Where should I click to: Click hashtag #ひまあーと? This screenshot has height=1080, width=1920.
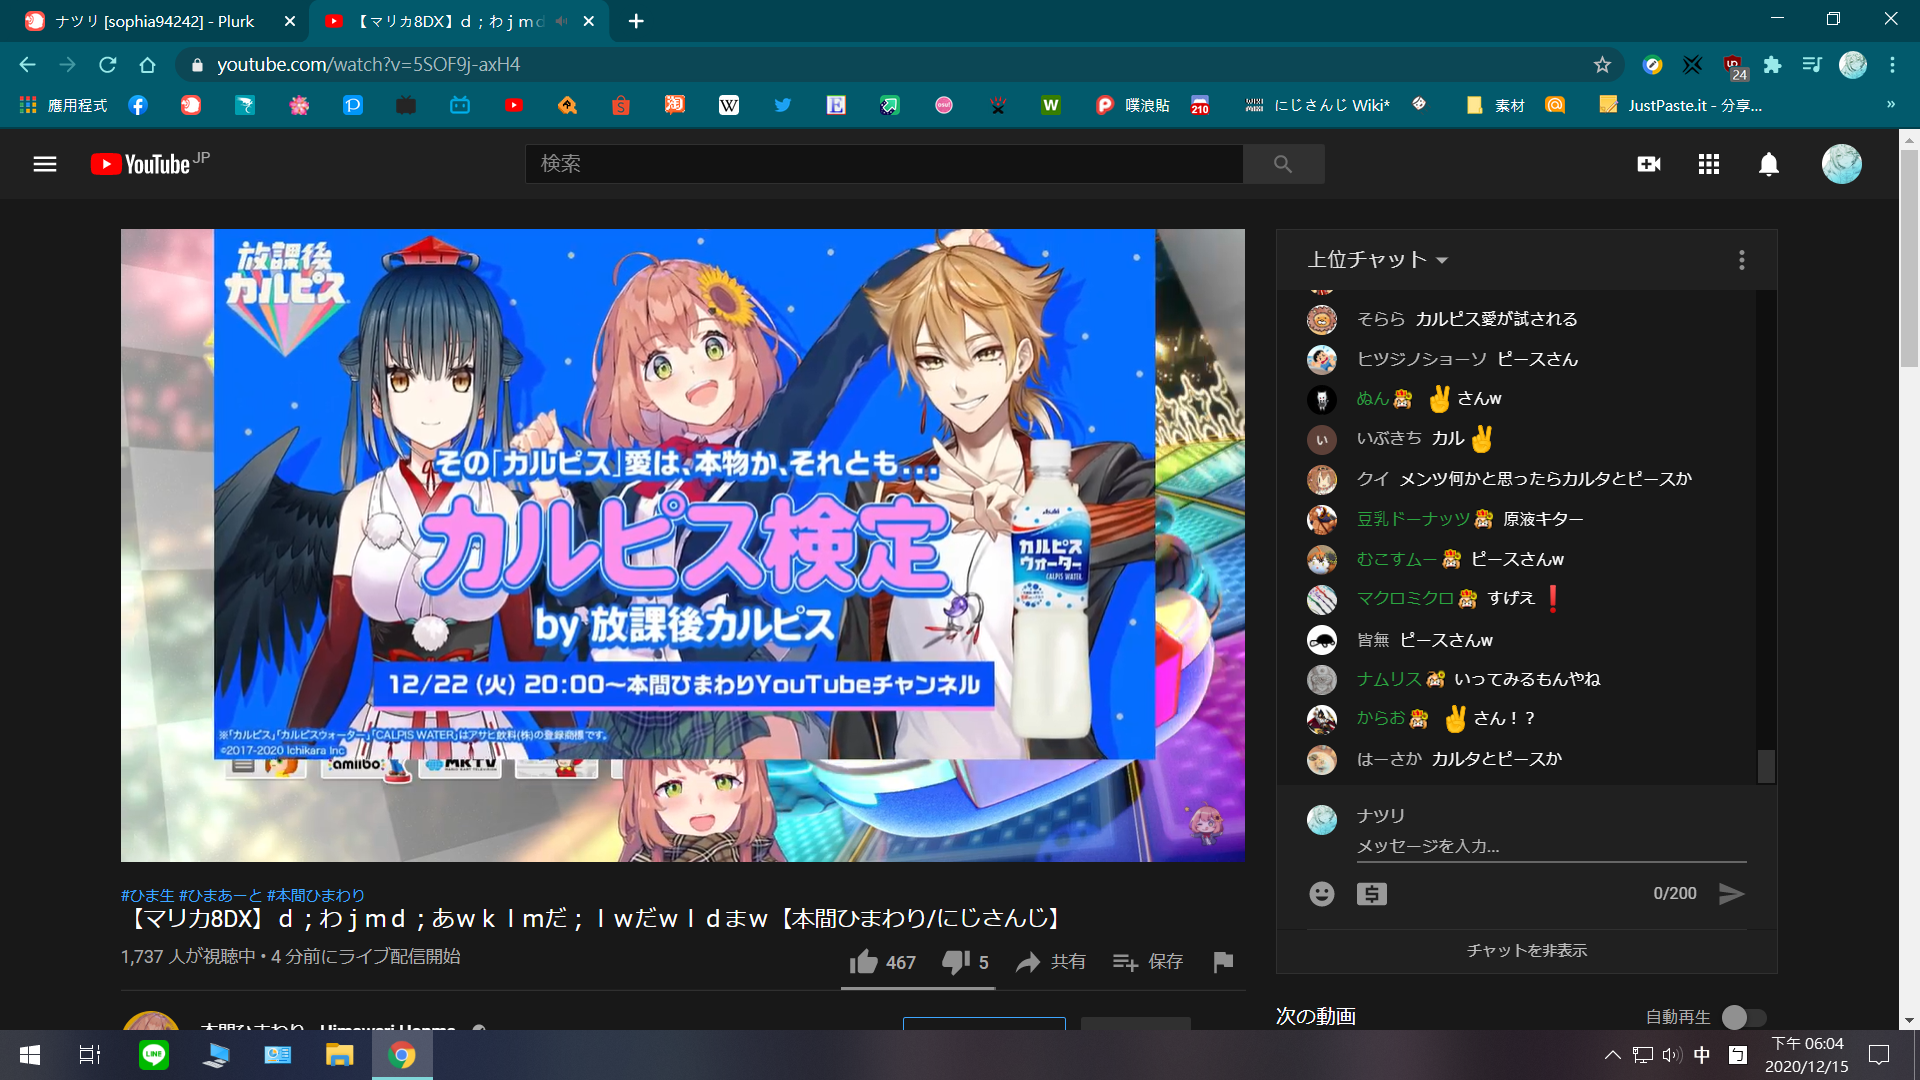(x=220, y=895)
